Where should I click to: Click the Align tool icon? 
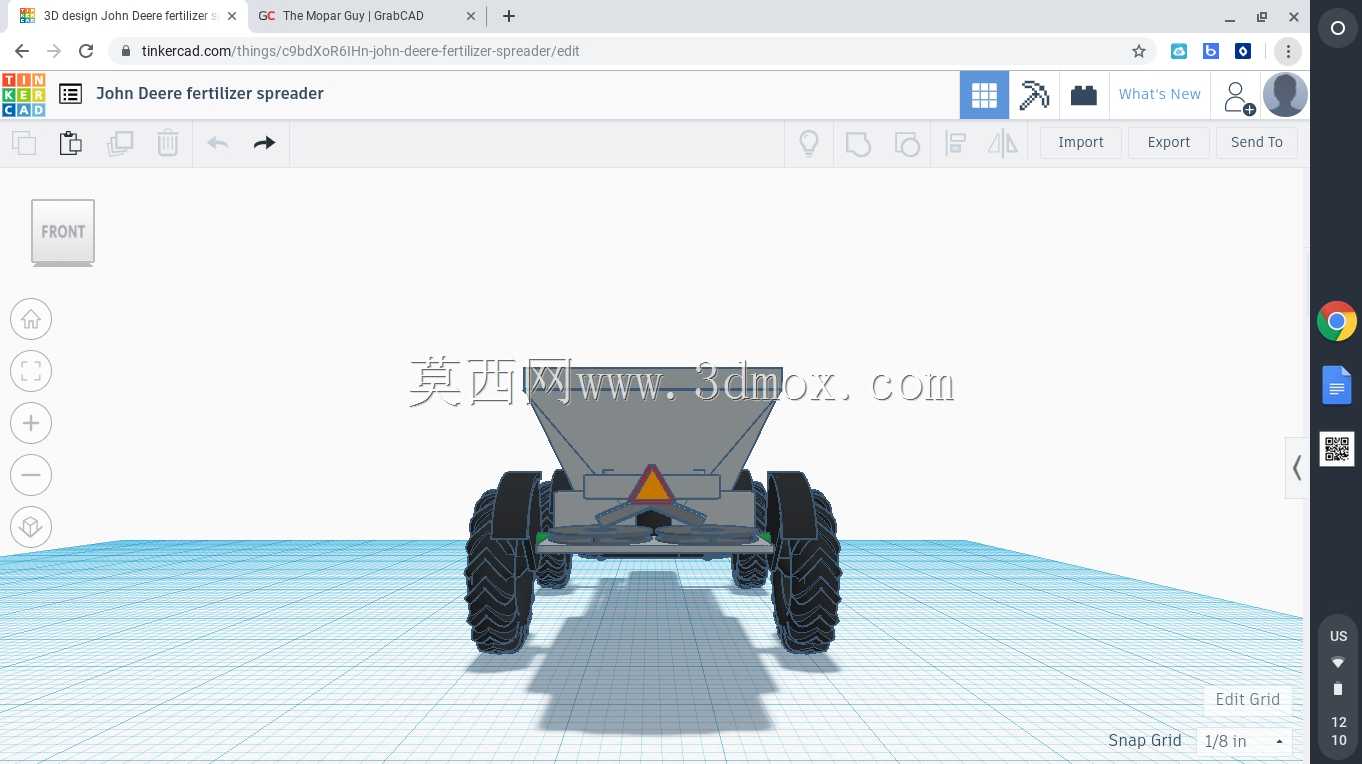click(x=955, y=143)
